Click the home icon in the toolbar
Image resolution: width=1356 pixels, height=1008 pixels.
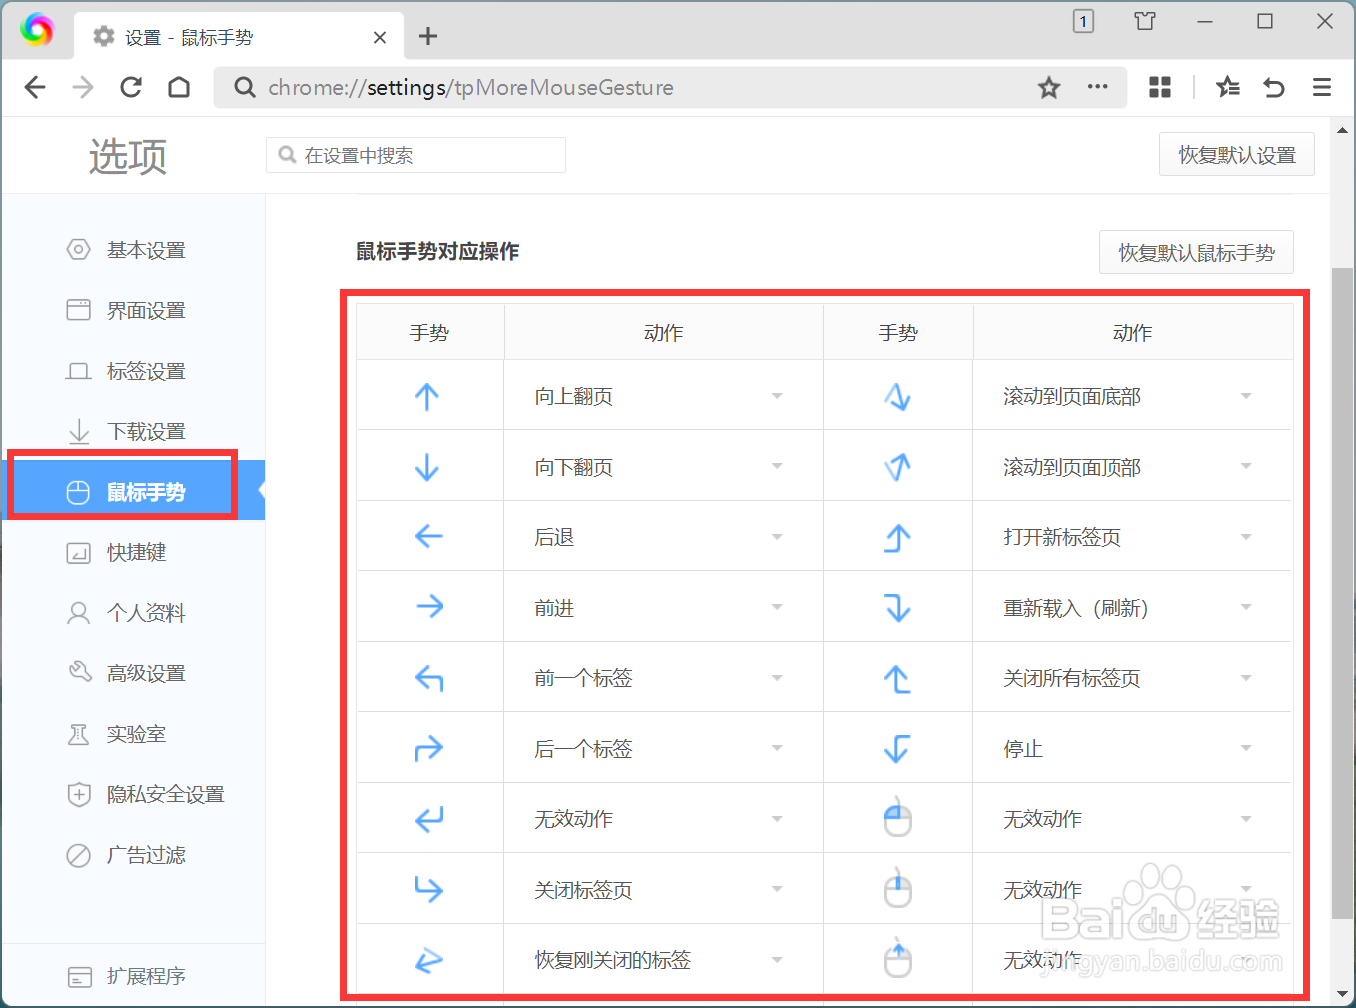coord(179,87)
